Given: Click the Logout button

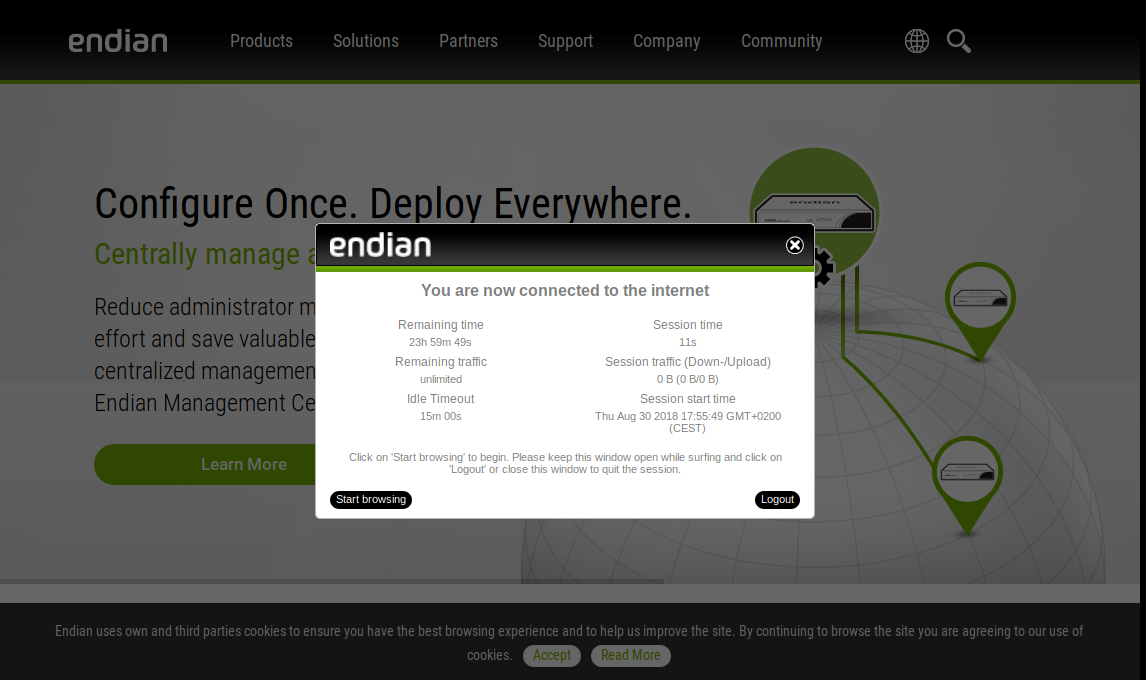Looking at the screenshot, I should (x=777, y=499).
